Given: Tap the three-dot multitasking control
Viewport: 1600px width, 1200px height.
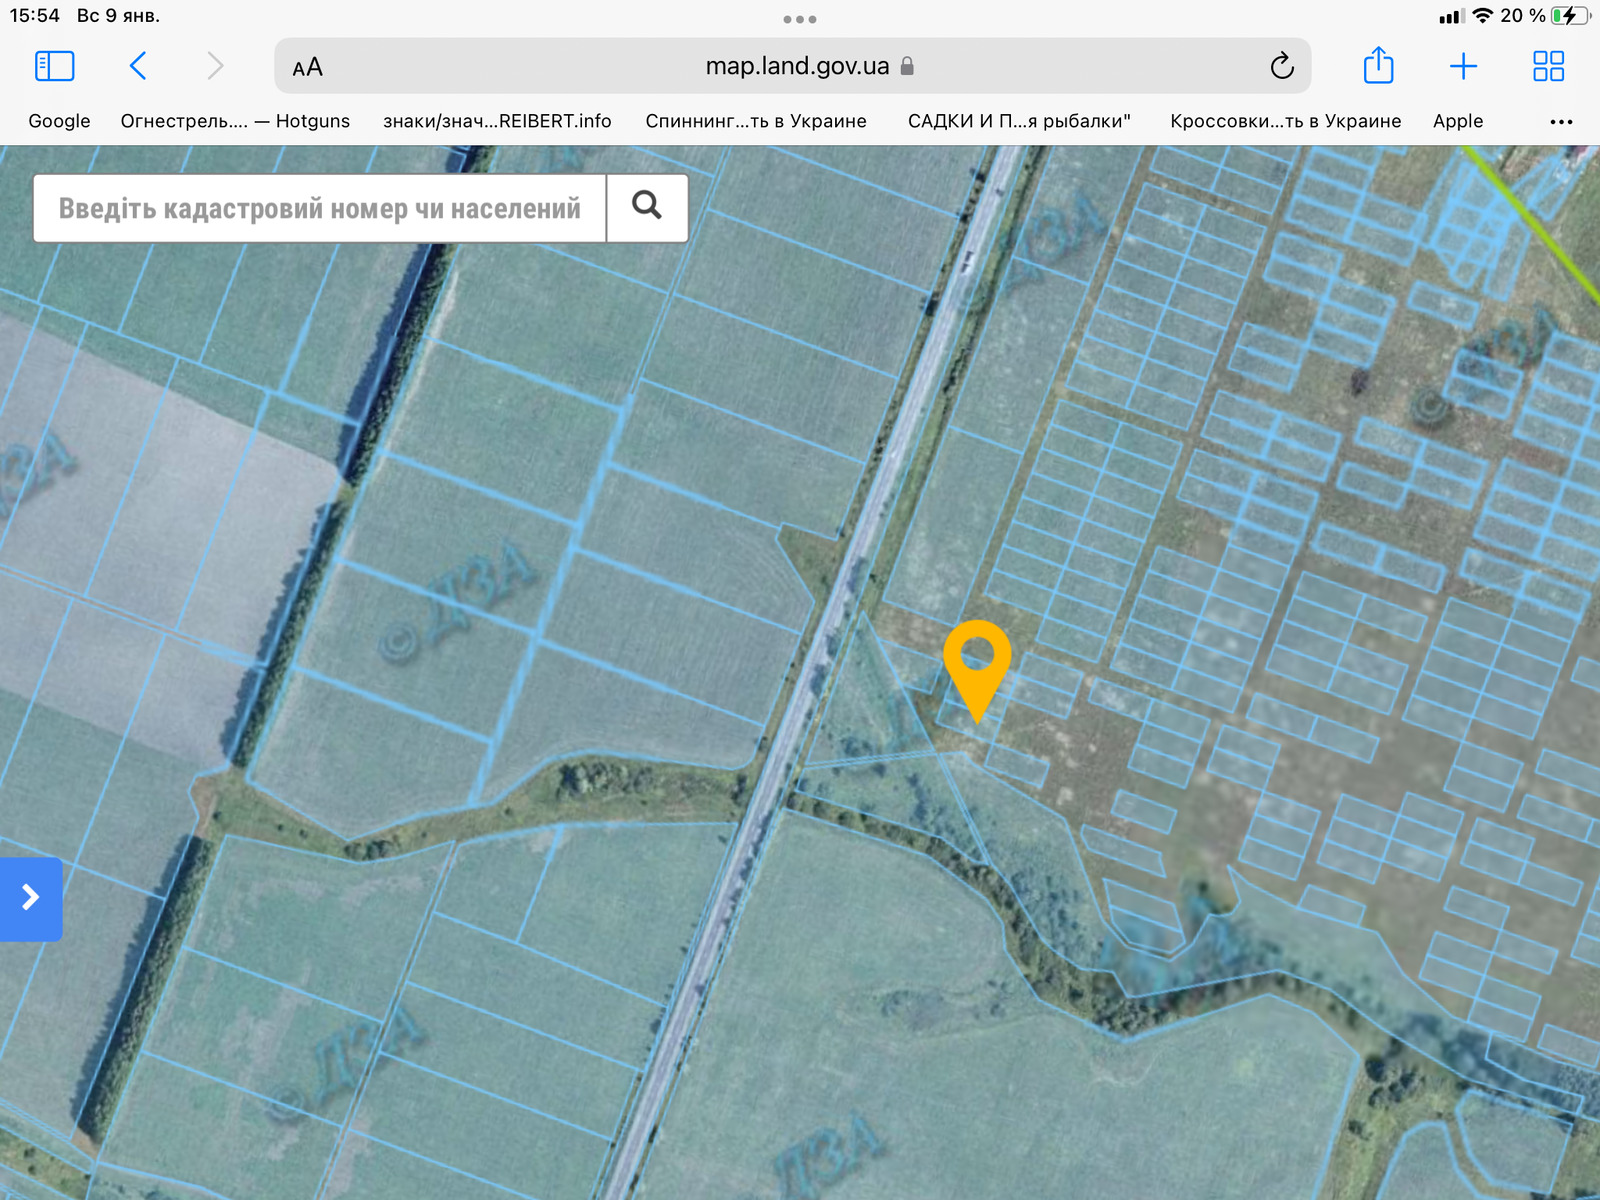Looking at the screenshot, I should click(x=800, y=19).
